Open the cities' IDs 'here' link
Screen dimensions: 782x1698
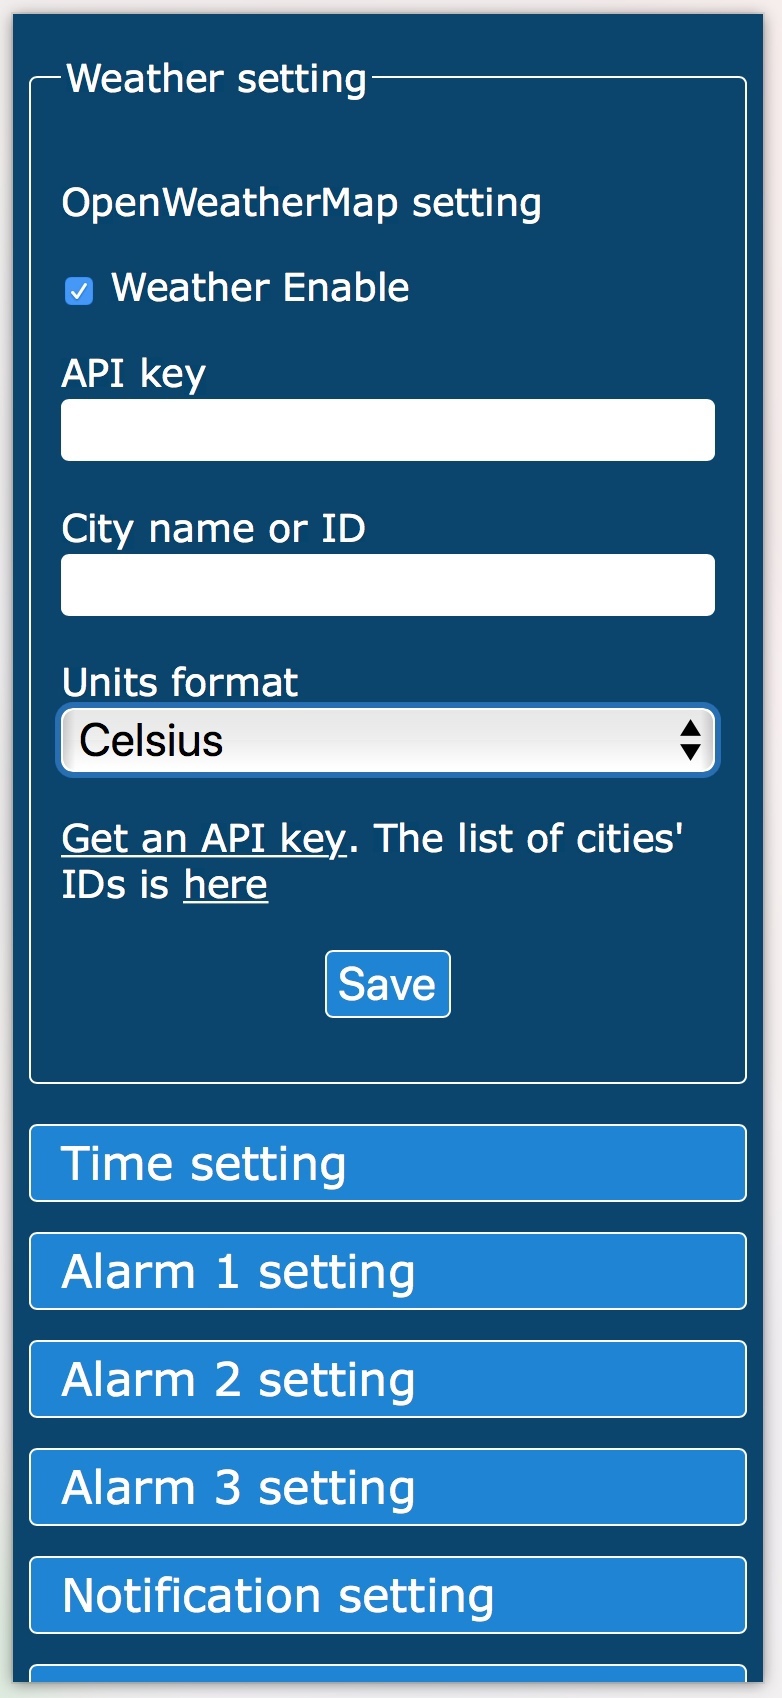[x=226, y=884]
